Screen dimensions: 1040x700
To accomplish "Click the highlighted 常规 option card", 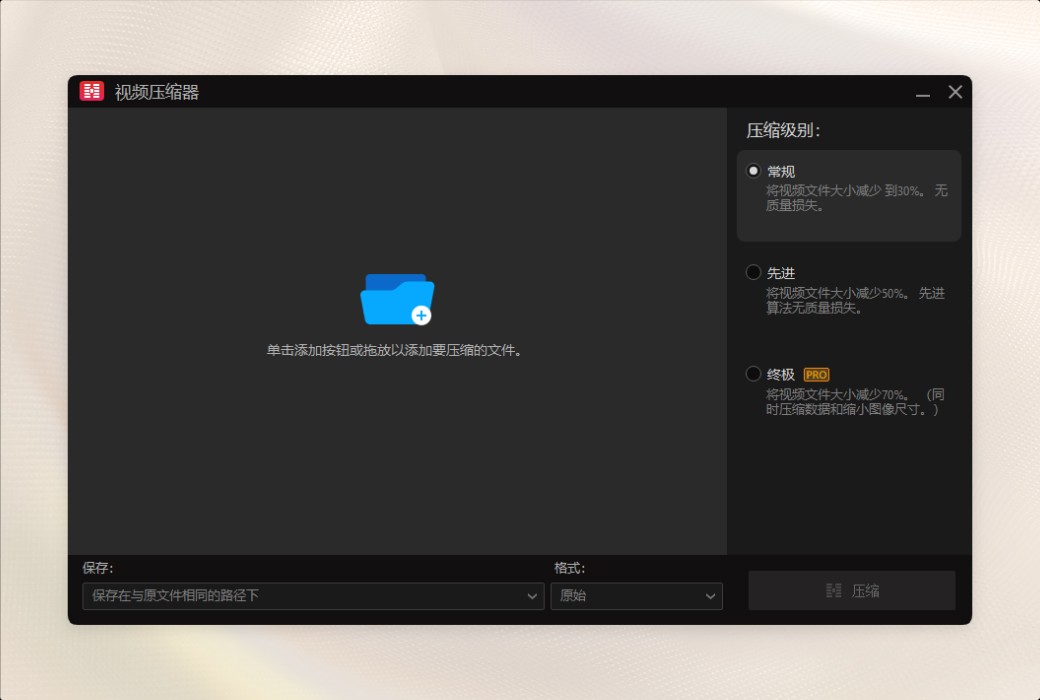I will [848, 195].
